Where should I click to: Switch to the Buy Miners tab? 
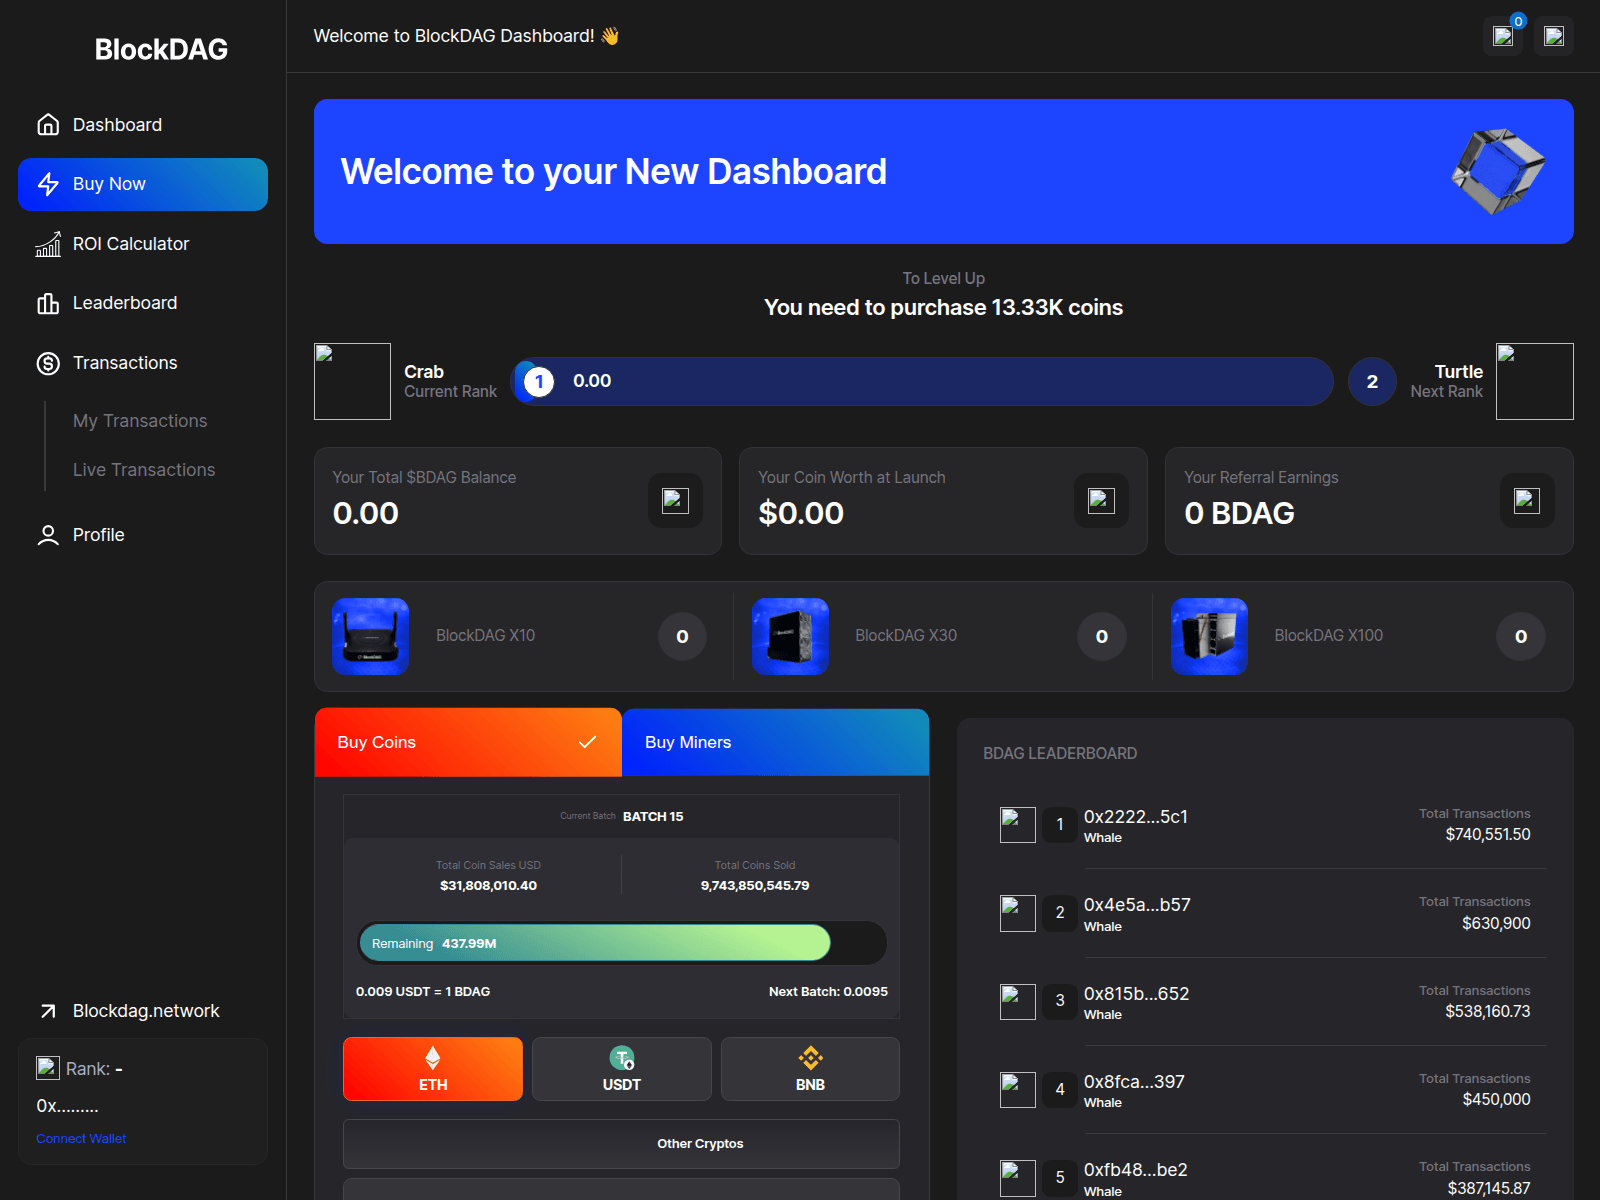tap(775, 742)
